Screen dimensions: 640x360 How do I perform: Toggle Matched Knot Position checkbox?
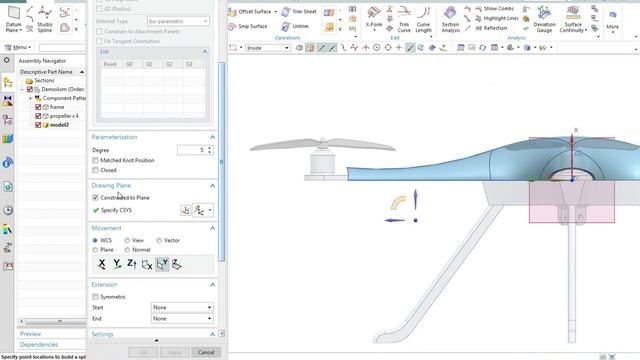tap(95, 160)
